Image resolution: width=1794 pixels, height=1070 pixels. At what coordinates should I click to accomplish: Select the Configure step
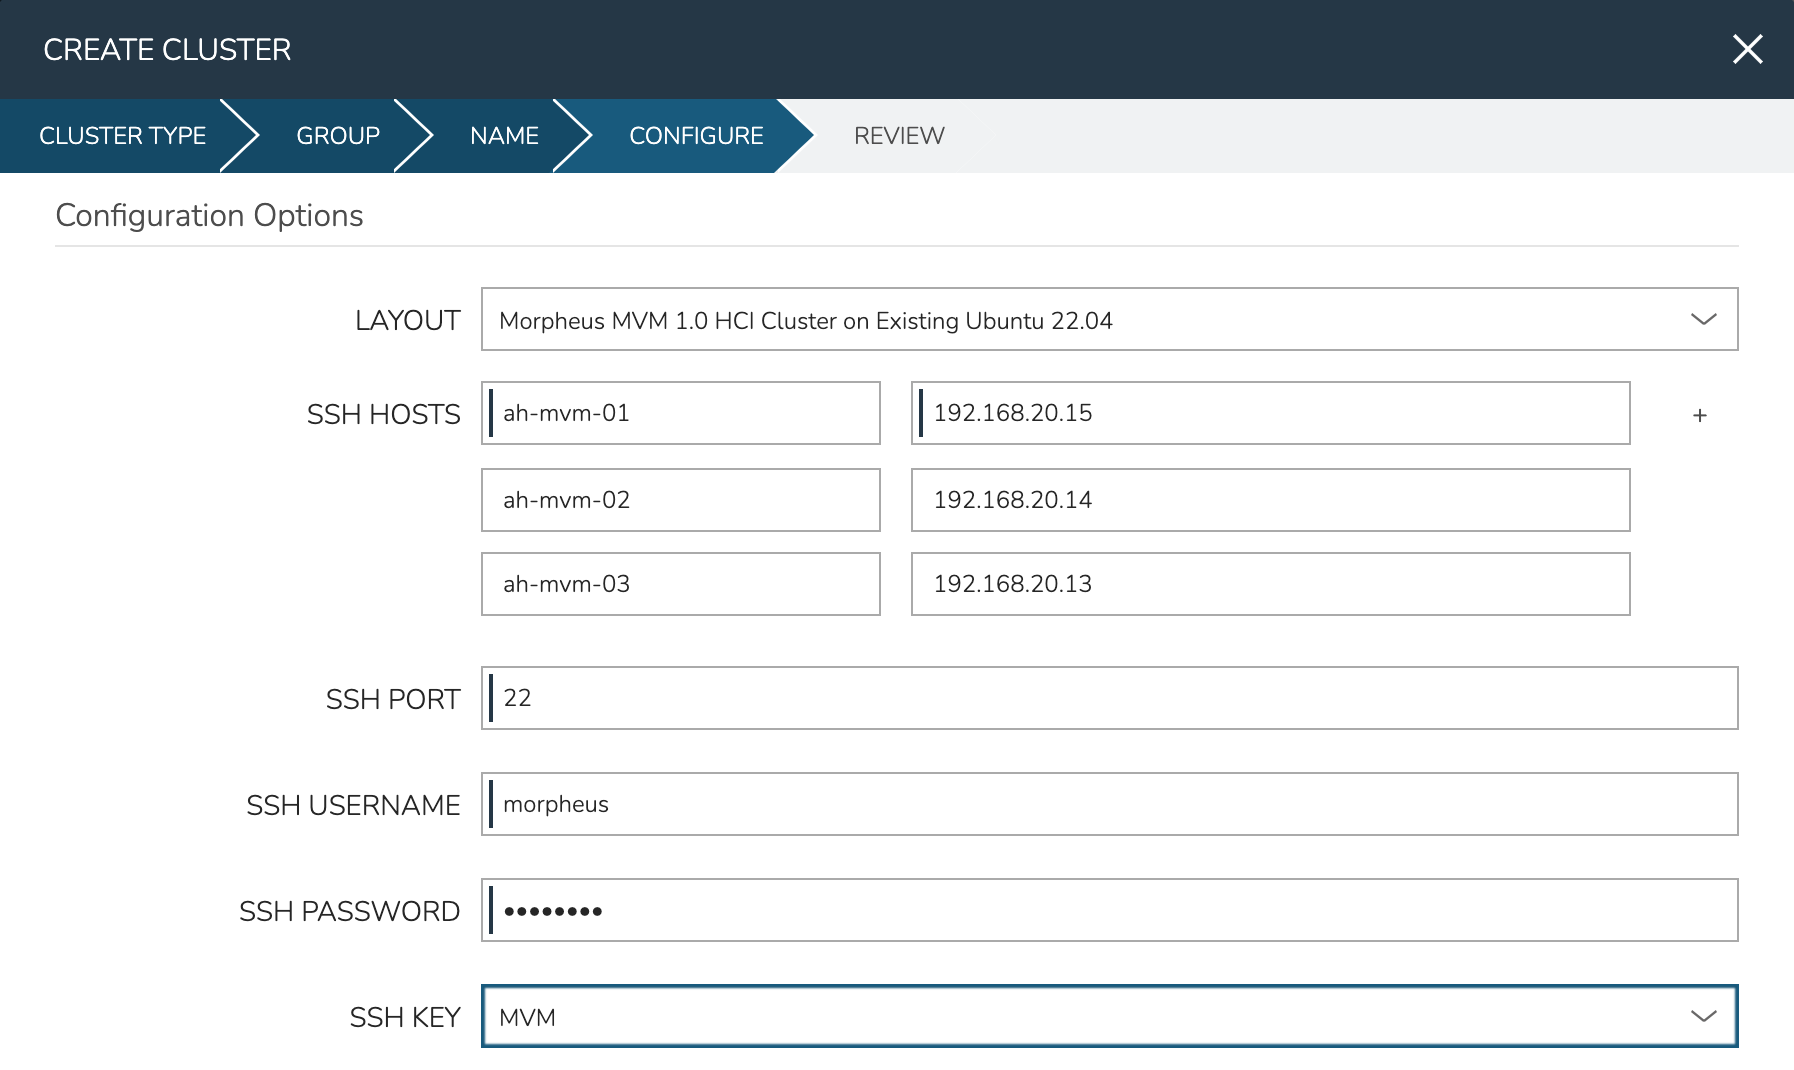696,136
